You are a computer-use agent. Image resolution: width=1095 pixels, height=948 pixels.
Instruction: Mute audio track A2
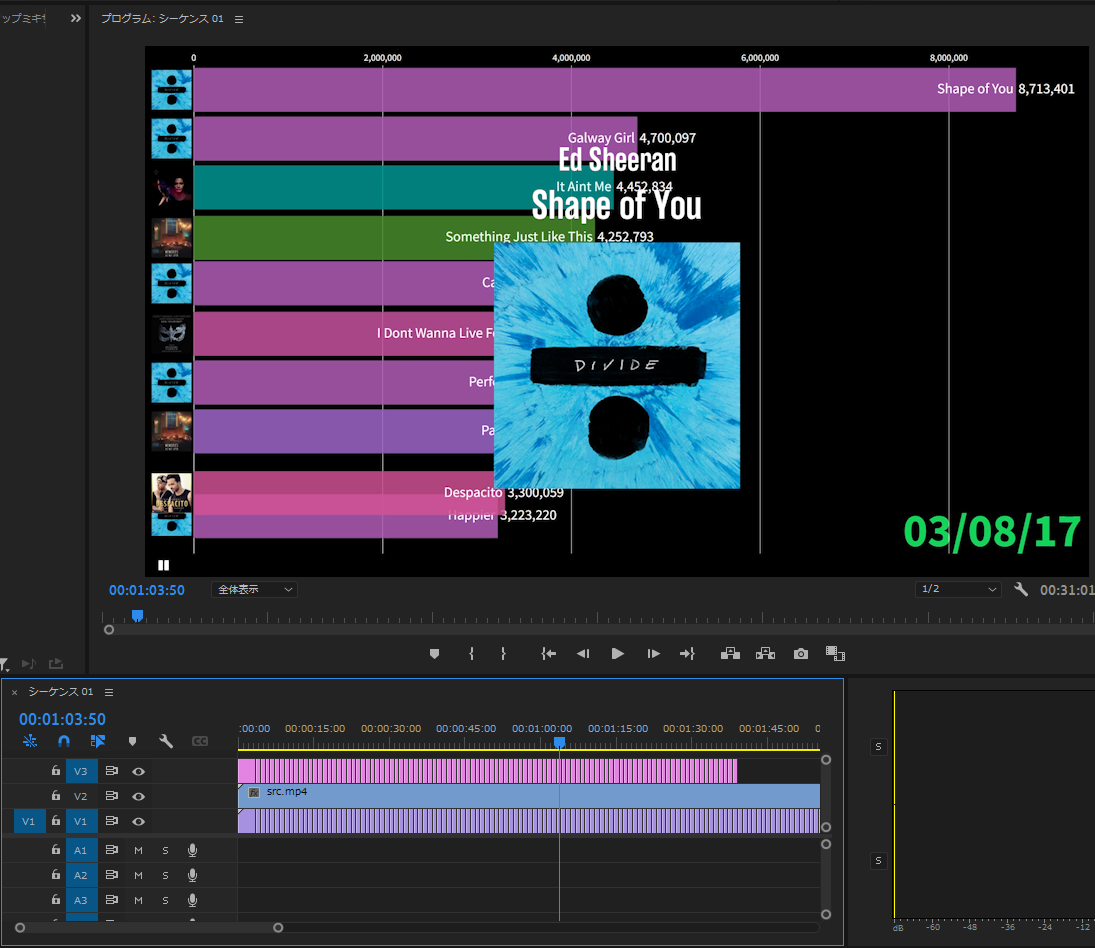pos(138,875)
